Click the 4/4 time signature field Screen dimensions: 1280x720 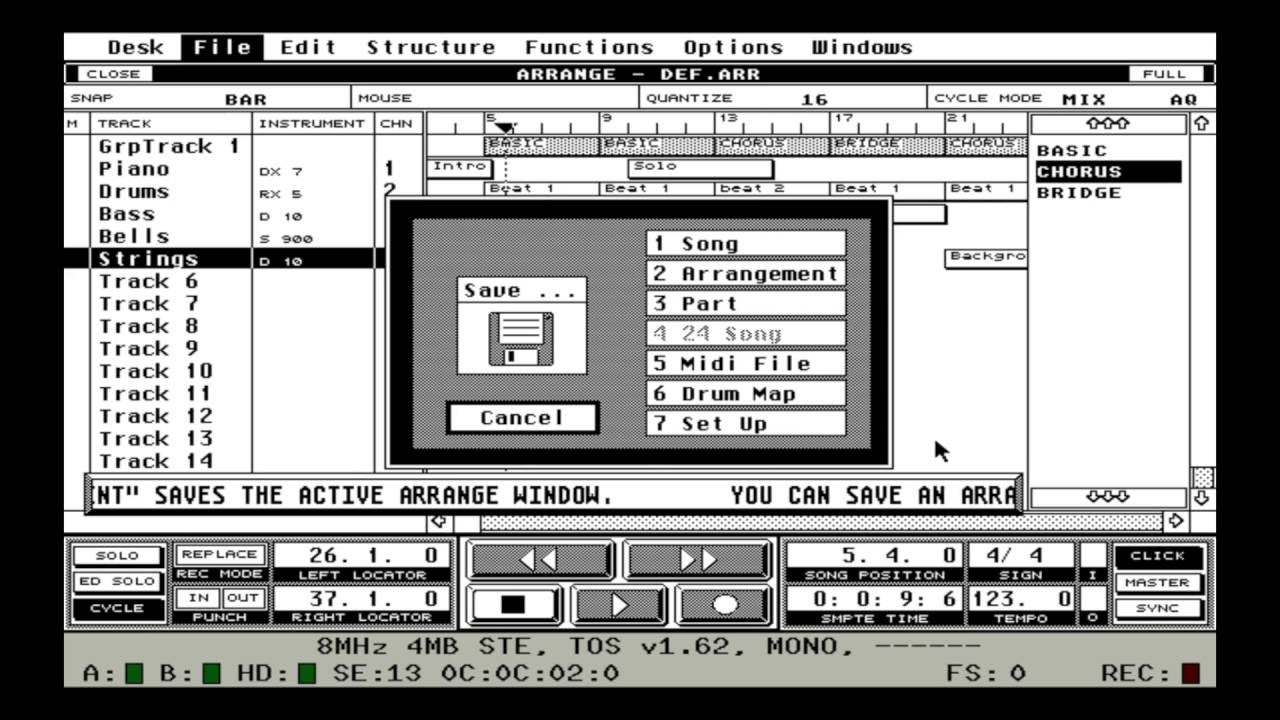pyautogui.click(x=1021, y=555)
